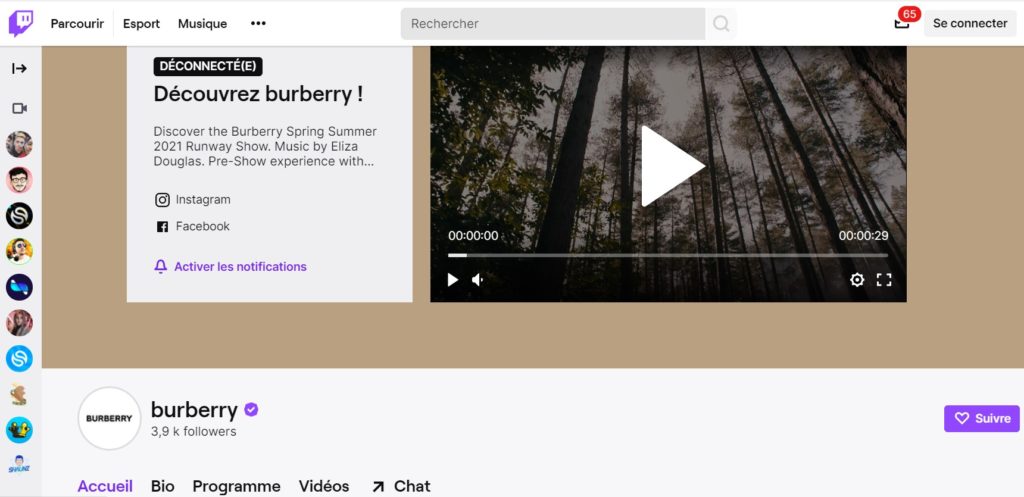Click the large play button on video
This screenshot has width=1024, height=497.
pos(670,166)
